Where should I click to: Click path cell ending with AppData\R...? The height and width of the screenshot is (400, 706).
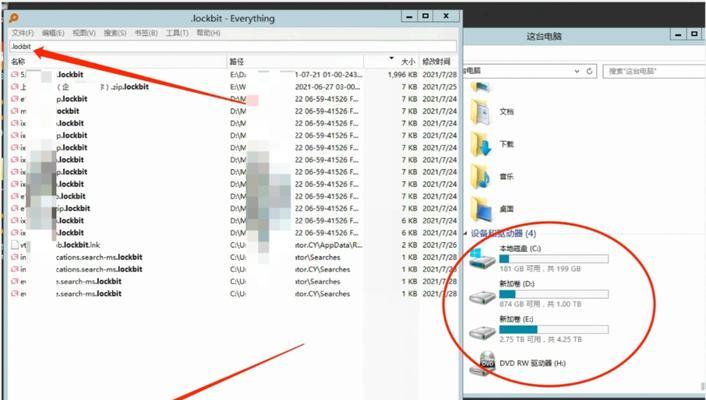coord(296,245)
